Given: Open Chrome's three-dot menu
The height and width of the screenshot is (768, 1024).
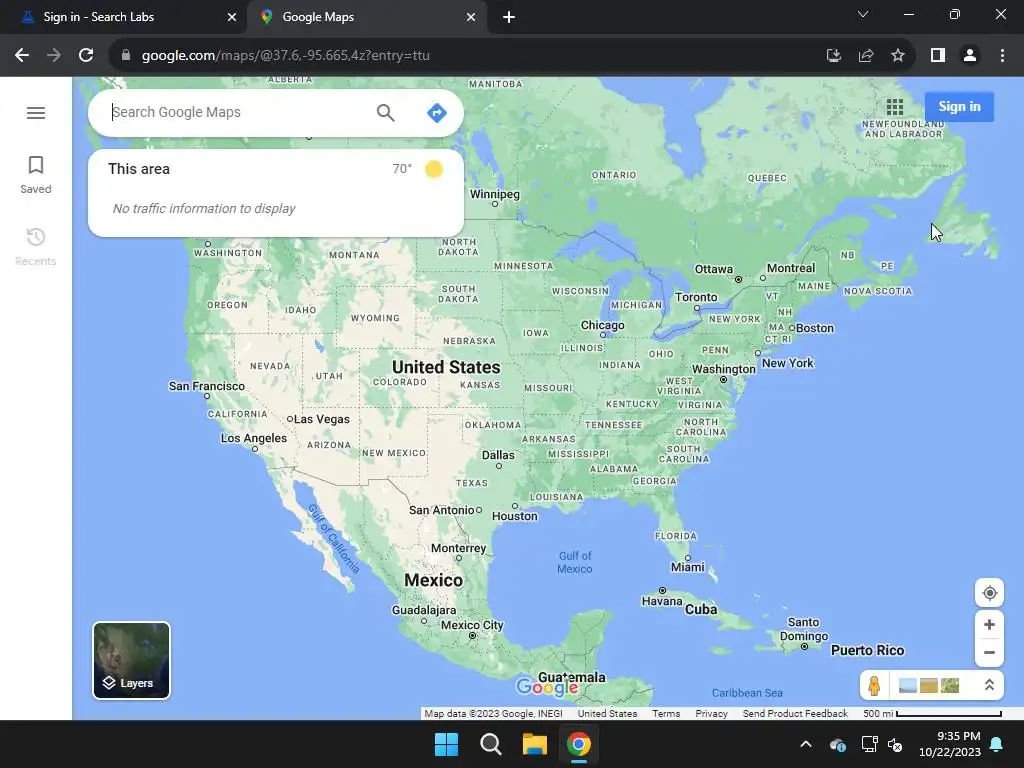Looking at the screenshot, I should point(1002,56).
